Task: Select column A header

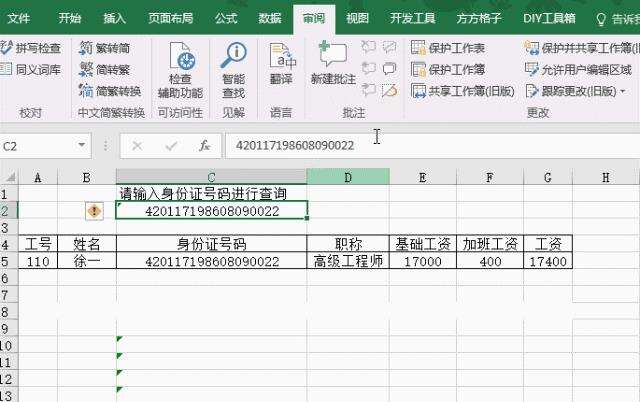Action: 38,178
